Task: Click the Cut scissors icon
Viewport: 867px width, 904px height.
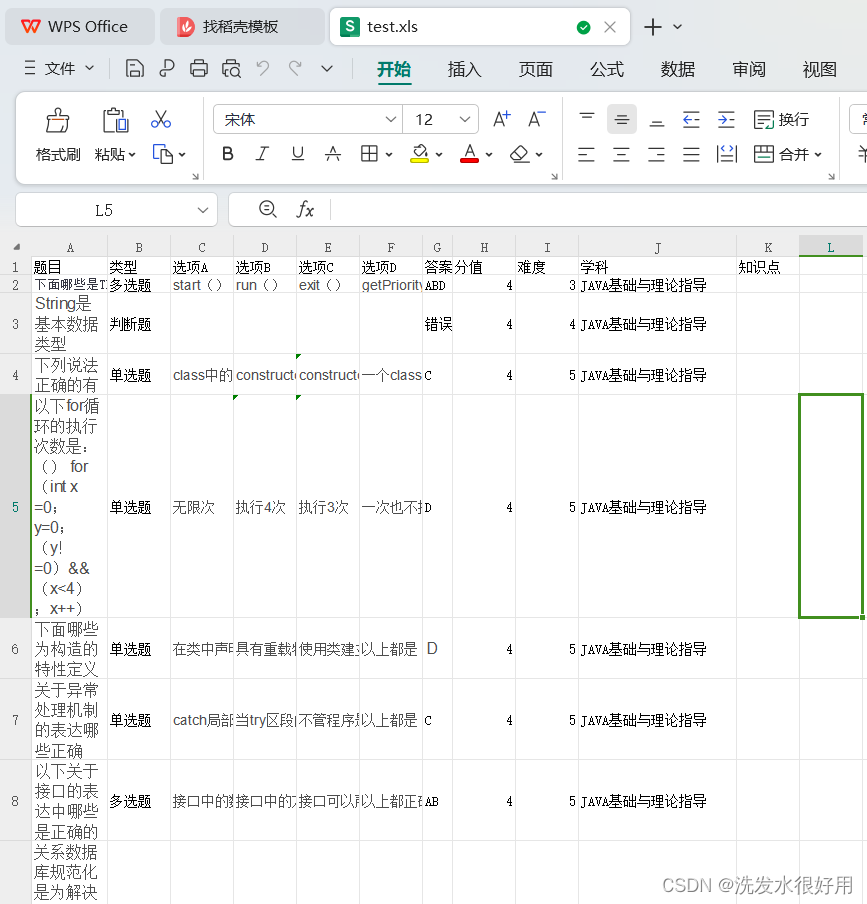Action: (x=161, y=118)
